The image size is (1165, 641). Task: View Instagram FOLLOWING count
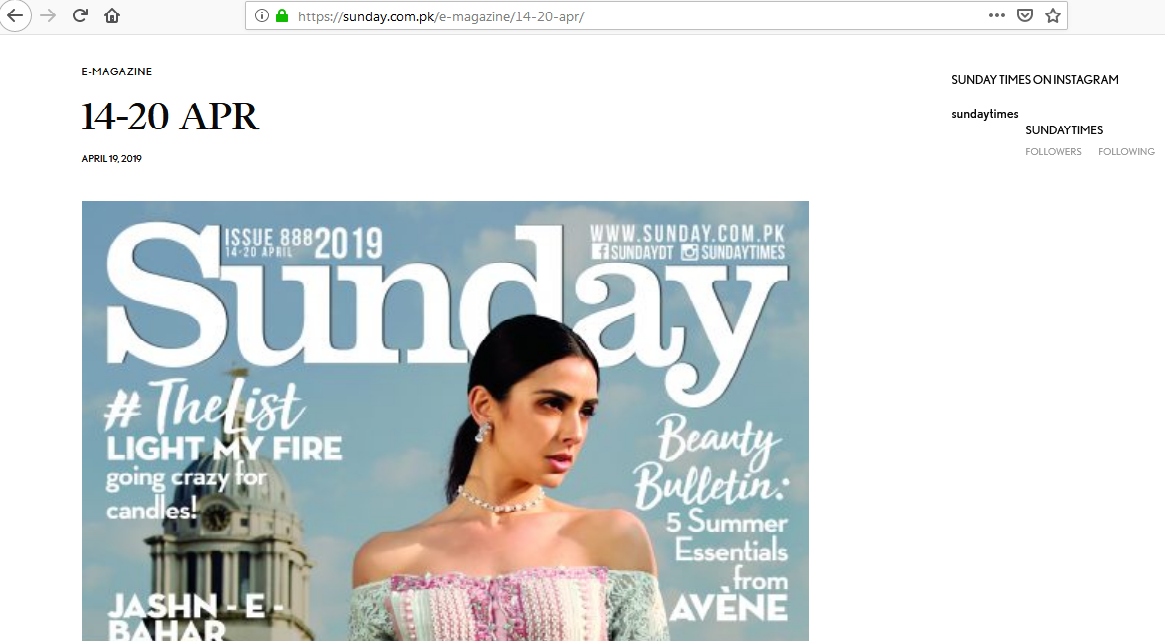click(x=1126, y=152)
